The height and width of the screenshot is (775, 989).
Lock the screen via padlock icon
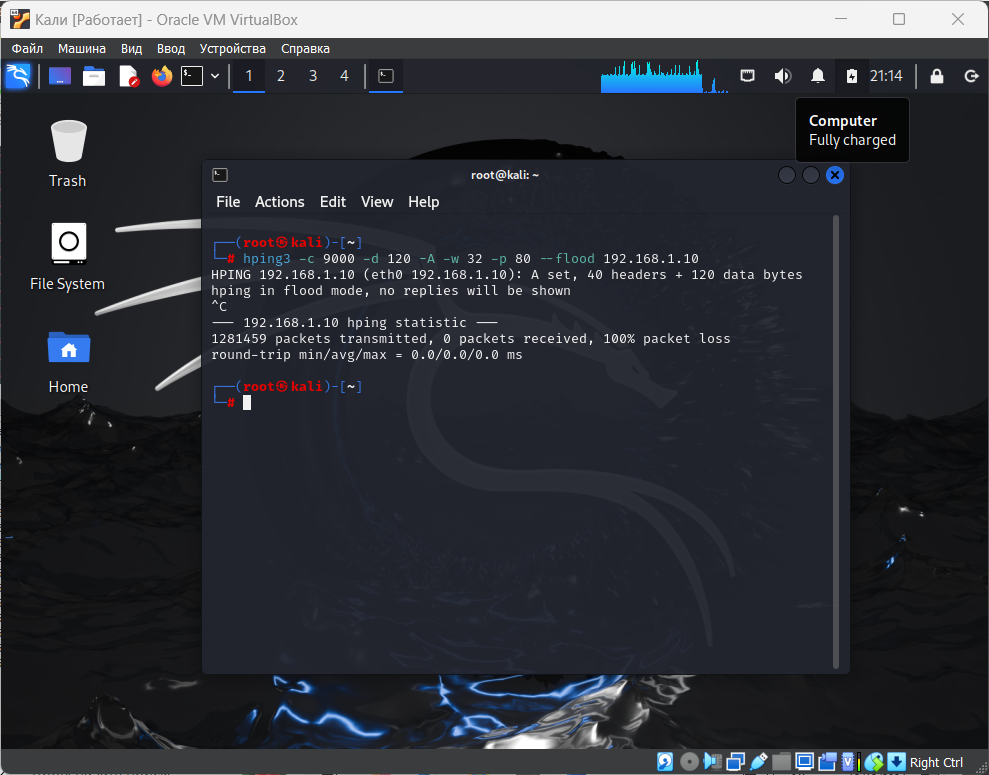point(937,76)
